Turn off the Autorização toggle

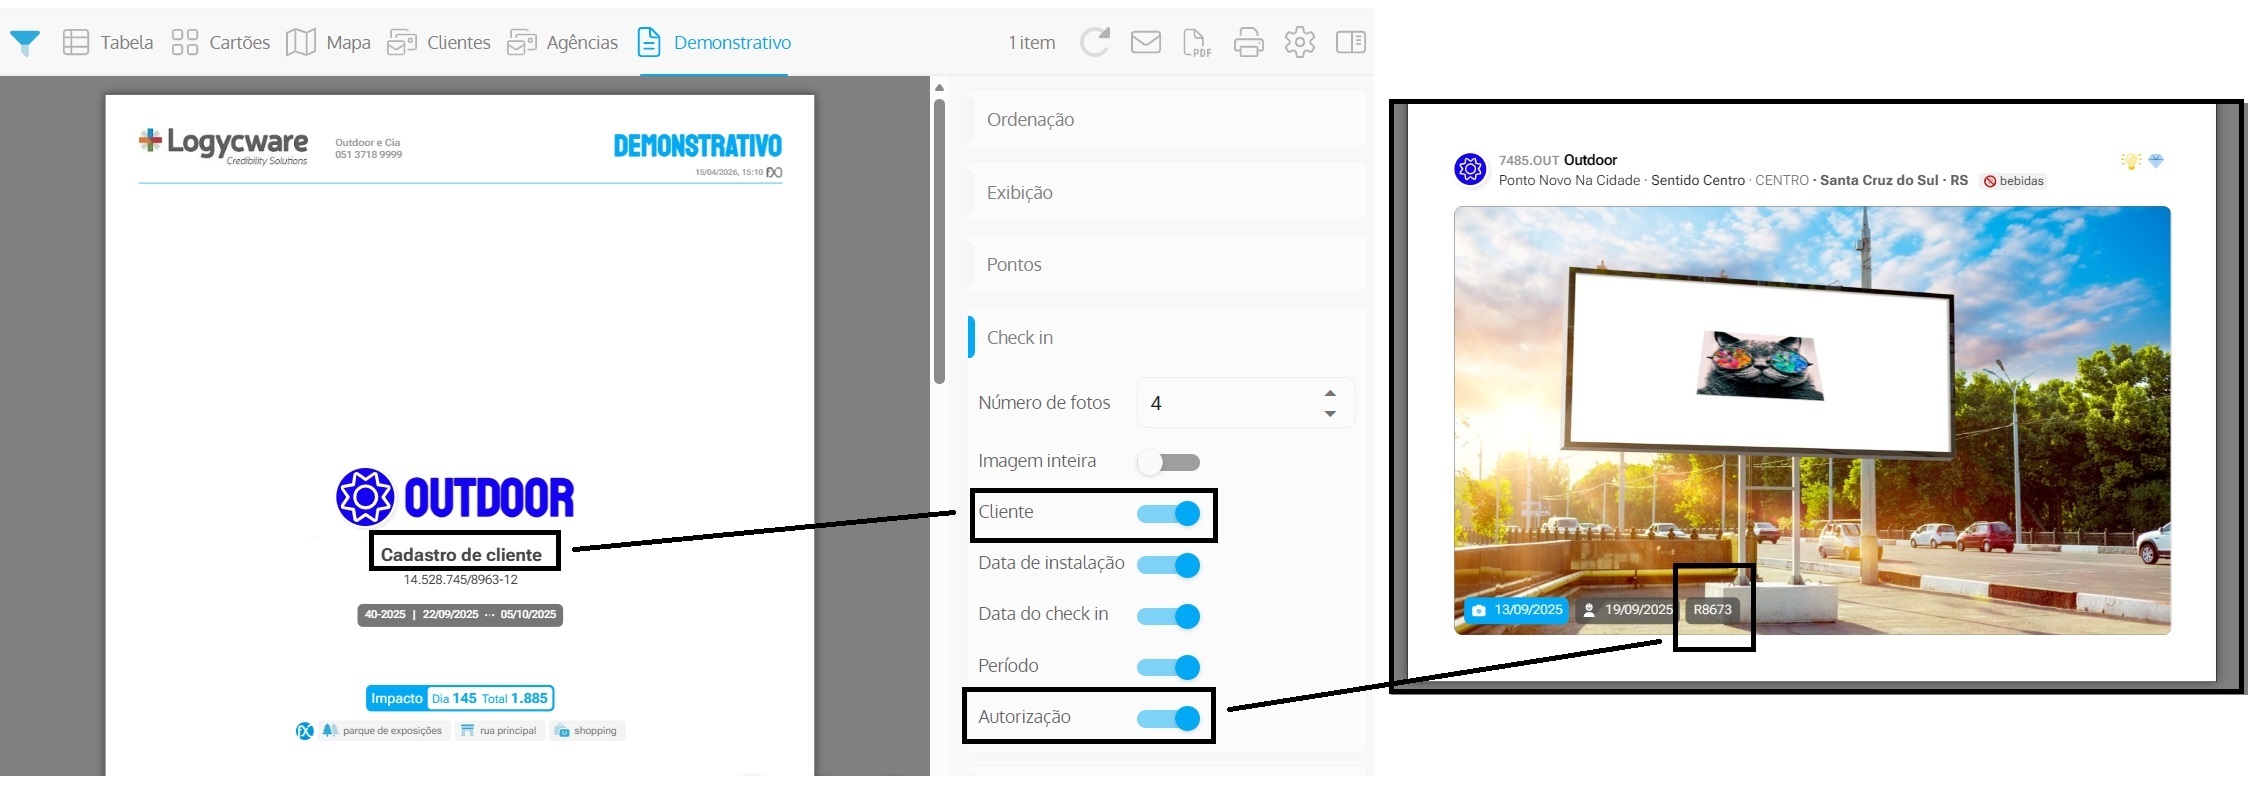(x=1168, y=718)
